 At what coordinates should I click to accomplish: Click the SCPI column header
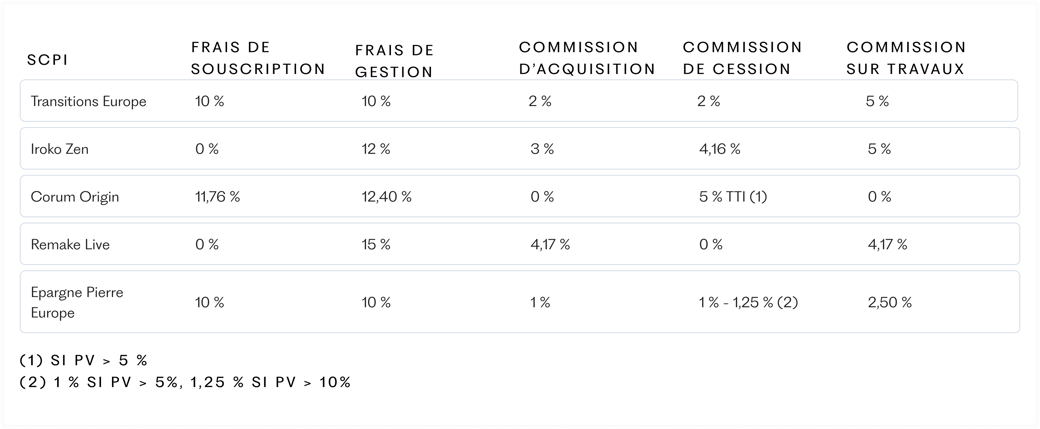[48, 60]
